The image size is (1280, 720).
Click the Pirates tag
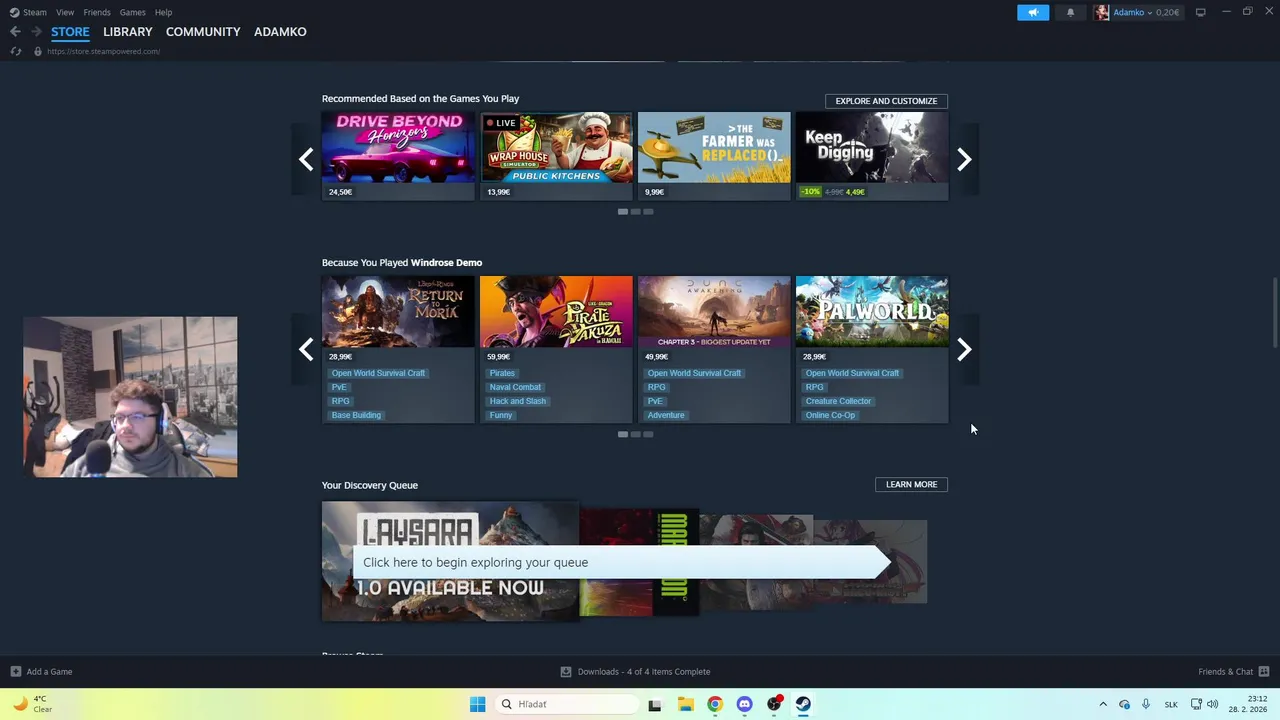(x=502, y=373)
